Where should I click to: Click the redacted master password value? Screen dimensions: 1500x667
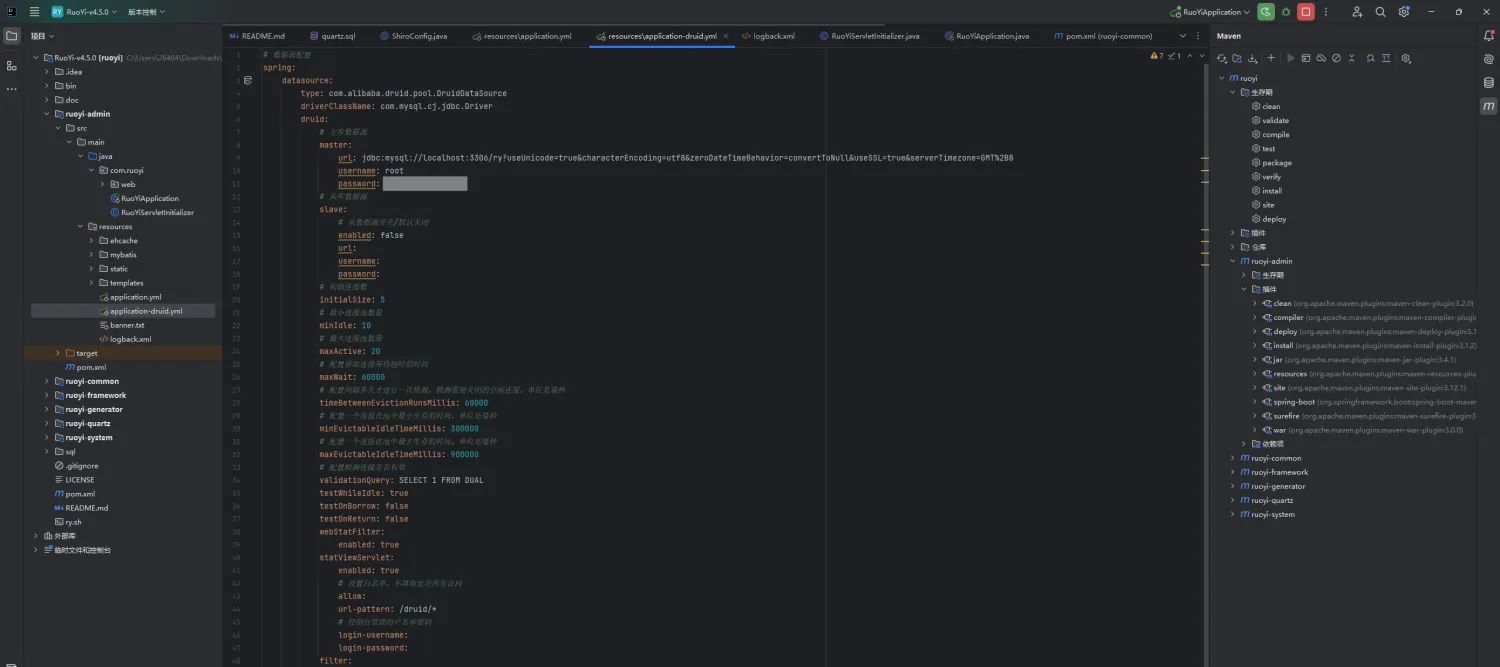[x=425, y=184]
